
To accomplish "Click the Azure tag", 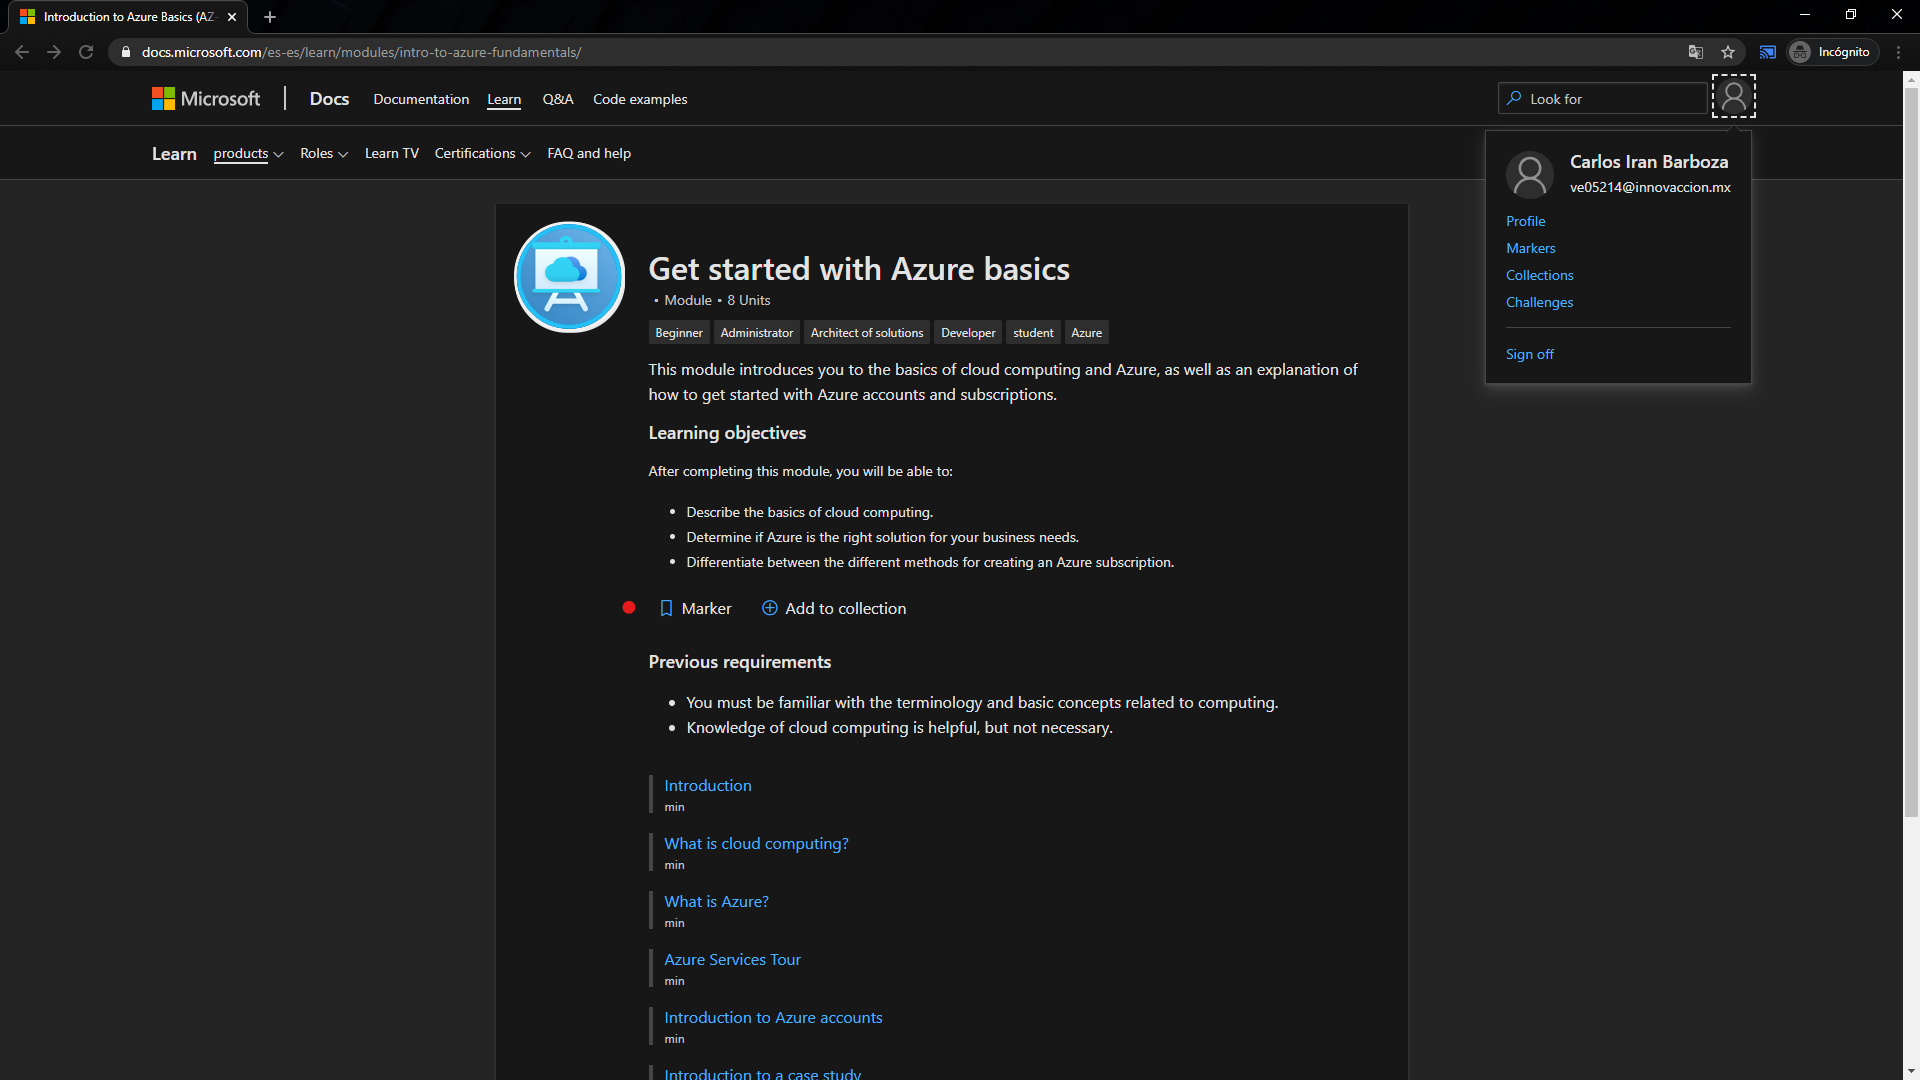I will (1086, 333).
